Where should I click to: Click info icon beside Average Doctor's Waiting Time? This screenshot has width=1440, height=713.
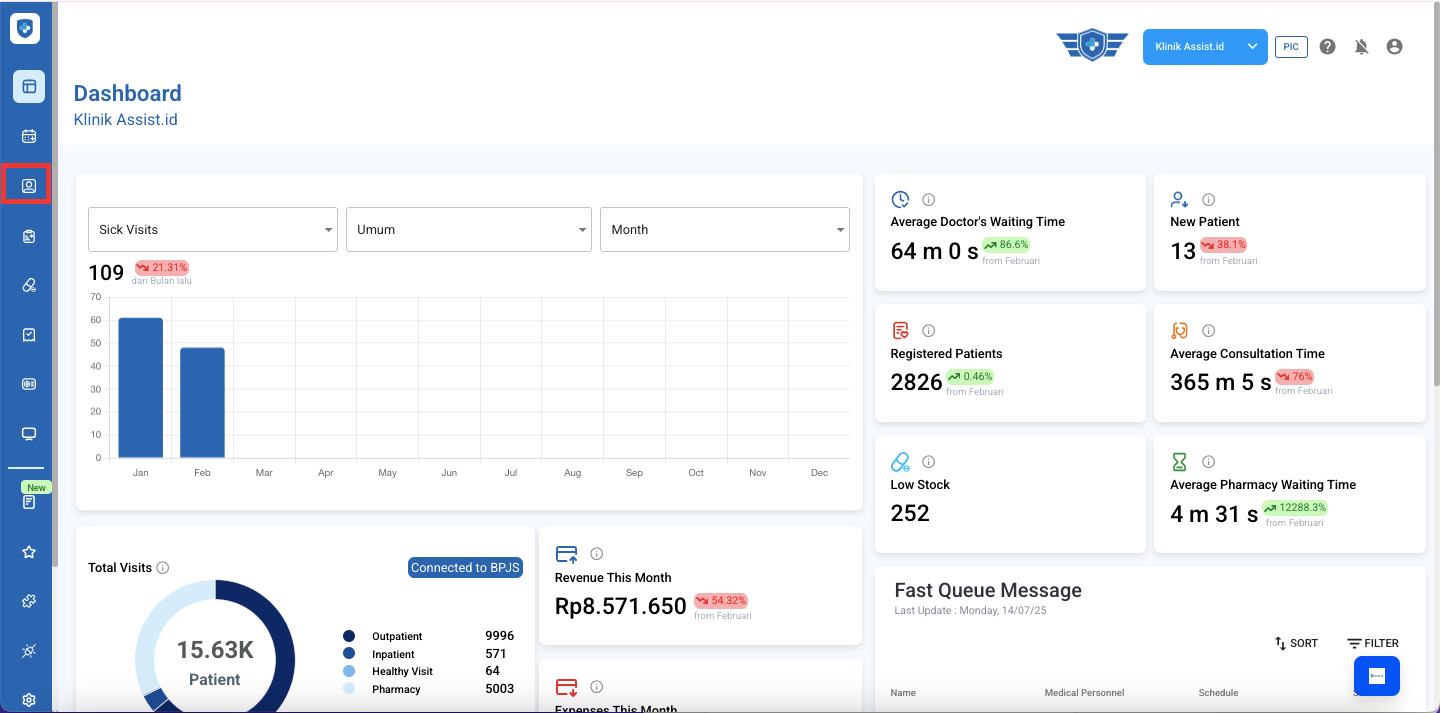(928, 200)
